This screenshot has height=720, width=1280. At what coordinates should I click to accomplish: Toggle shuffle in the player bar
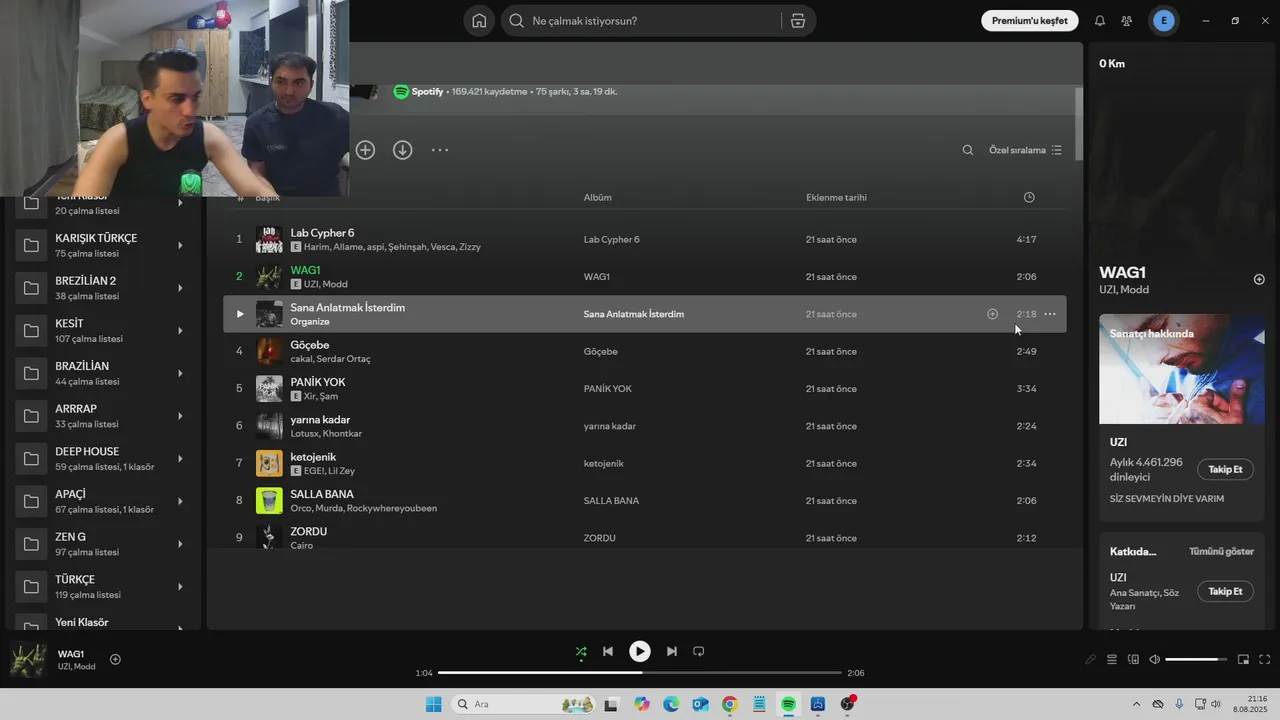click(581, 652)
